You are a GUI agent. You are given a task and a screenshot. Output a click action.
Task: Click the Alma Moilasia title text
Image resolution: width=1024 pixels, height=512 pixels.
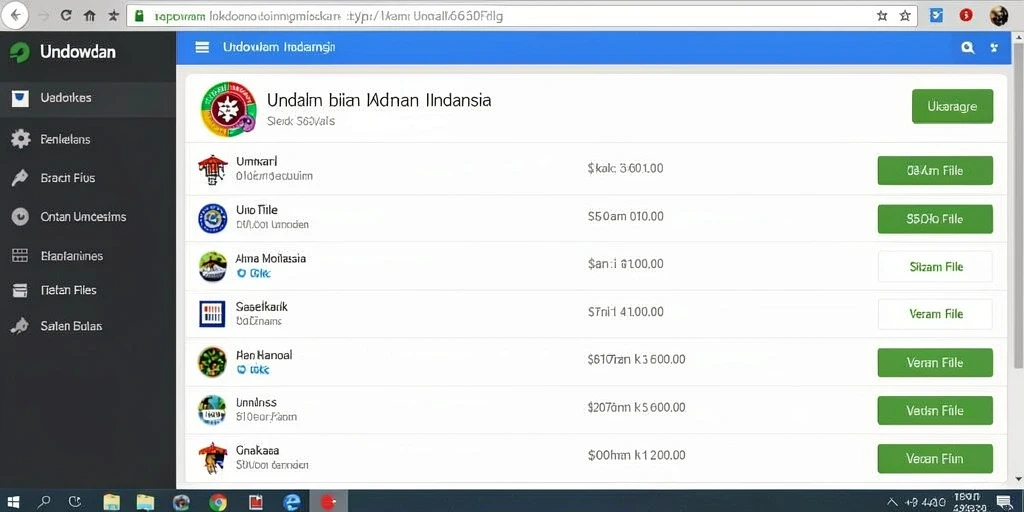[x=270, y=259]
